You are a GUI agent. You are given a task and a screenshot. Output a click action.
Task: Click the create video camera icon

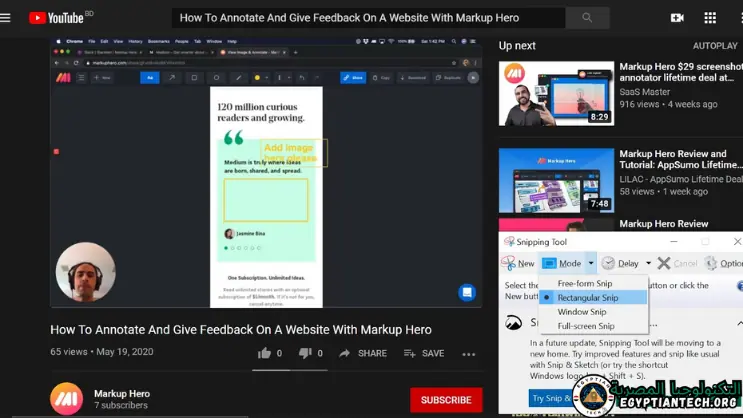click(677, 18)
